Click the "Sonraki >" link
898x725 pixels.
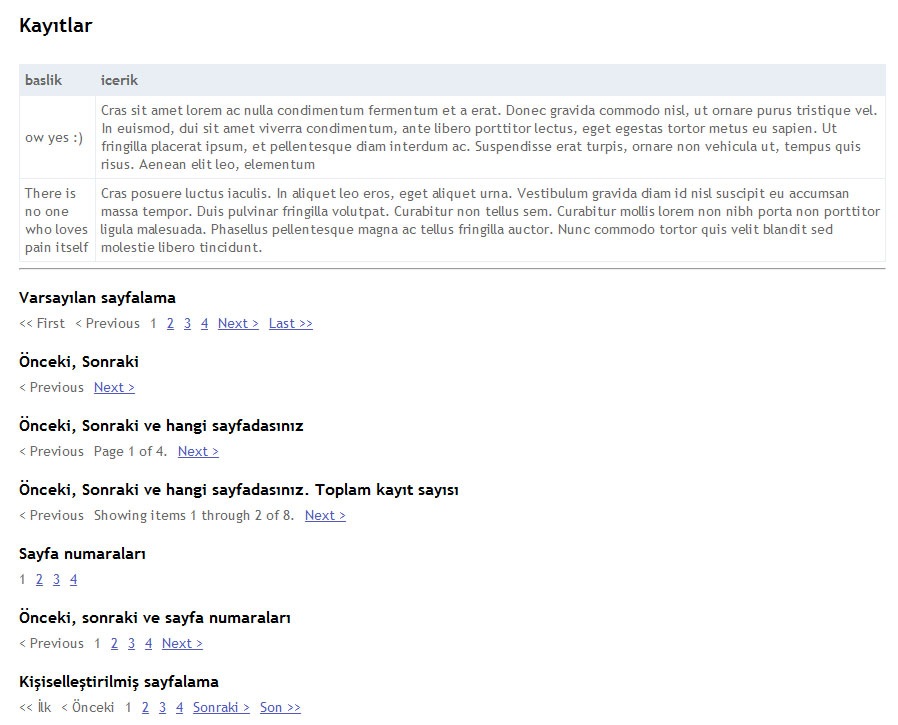[221, 707]
